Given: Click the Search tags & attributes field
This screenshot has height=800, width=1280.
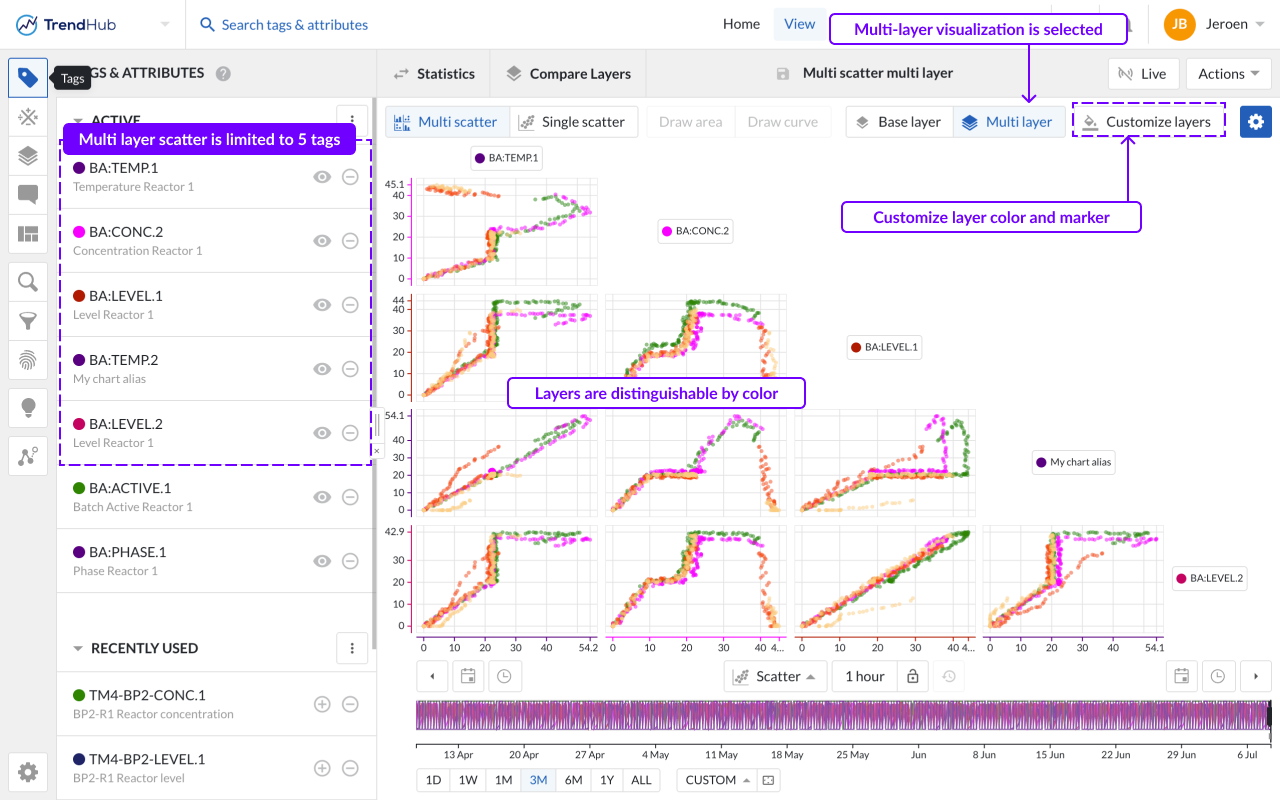Looking at the screenshot, I should pos(295,24).
